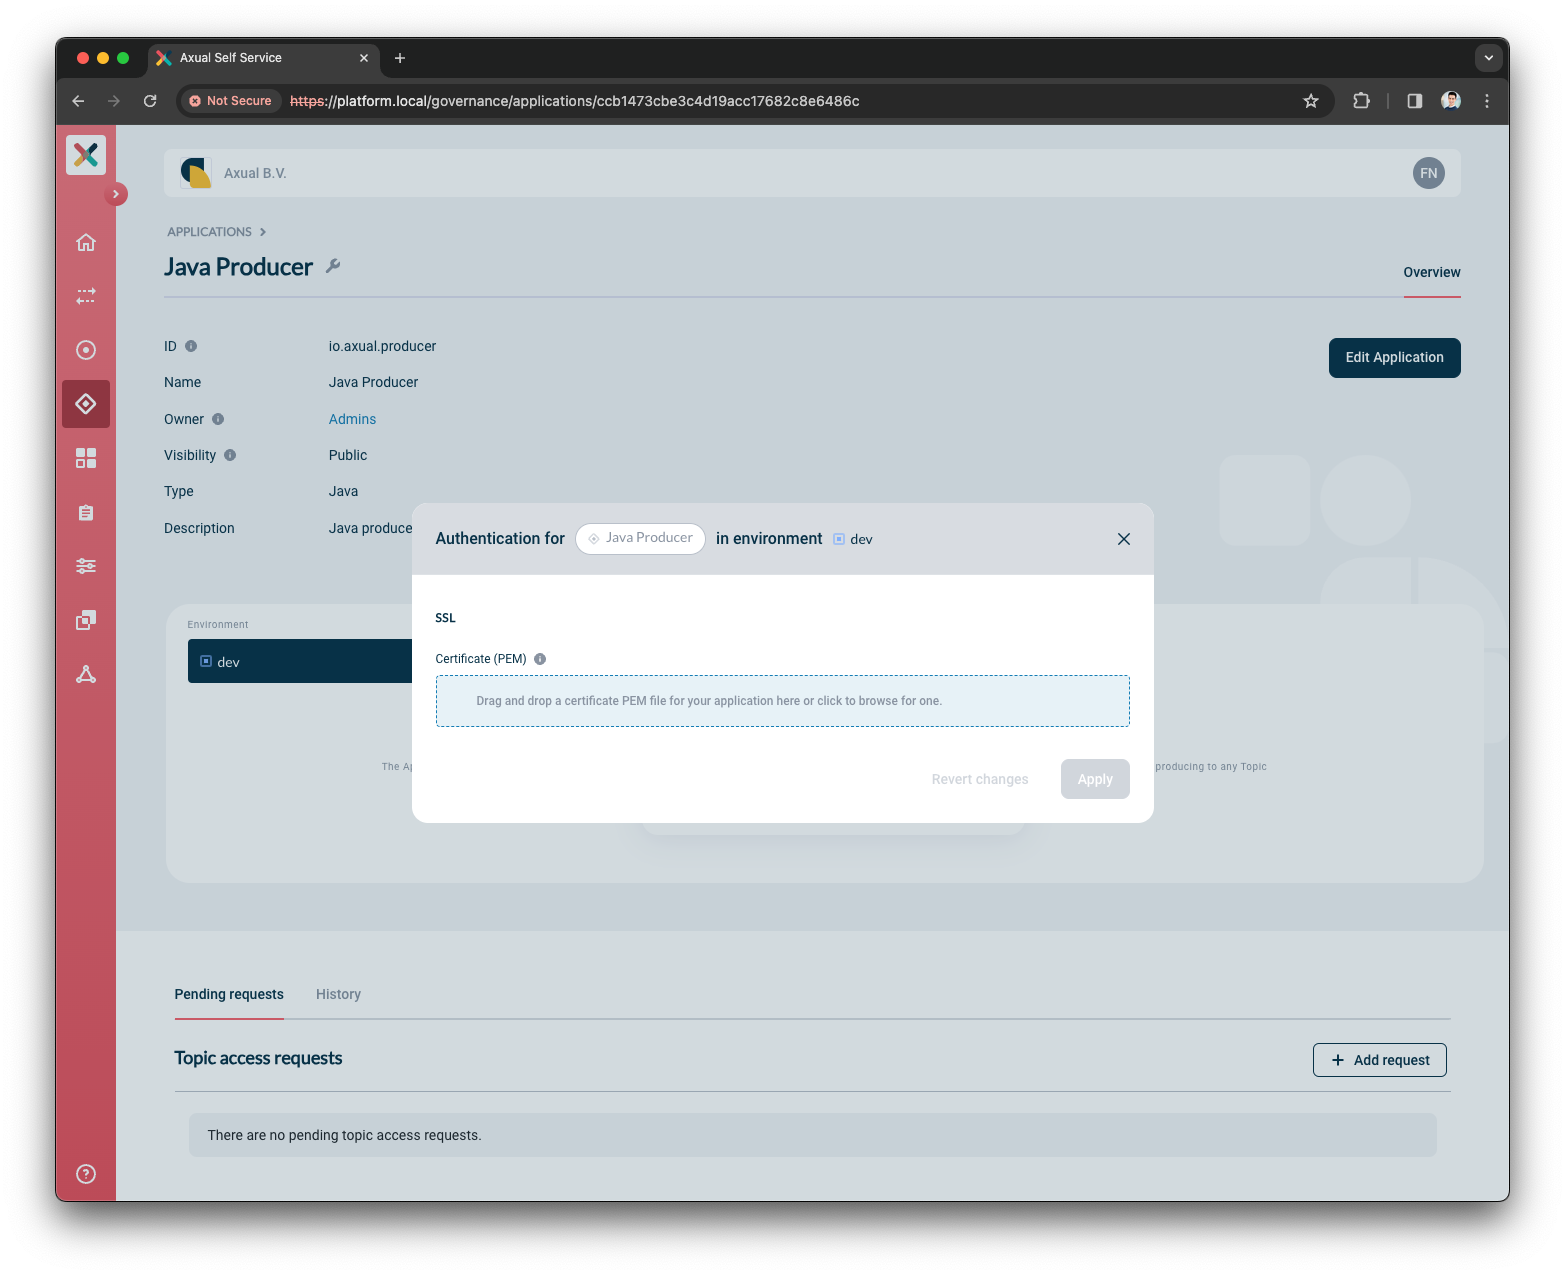
Task: Click the Axual X logo in the sidebar
Action: [86, 154]
